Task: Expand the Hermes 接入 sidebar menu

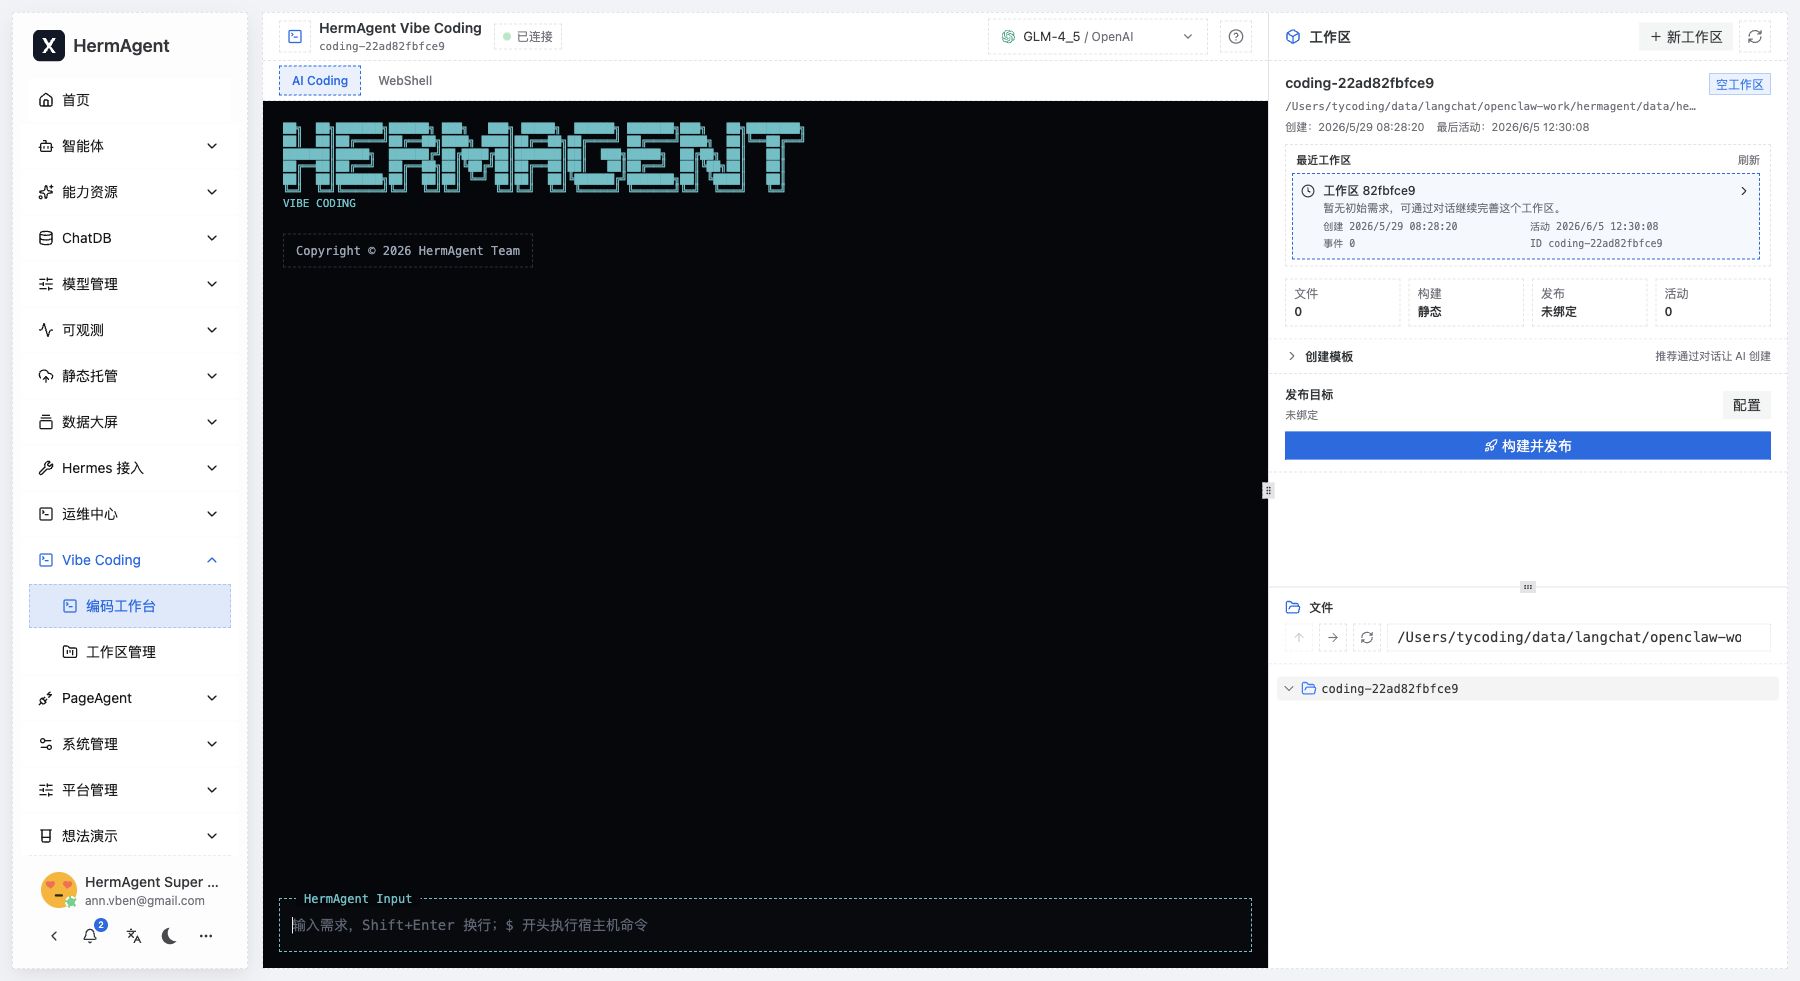Action: 130,468
